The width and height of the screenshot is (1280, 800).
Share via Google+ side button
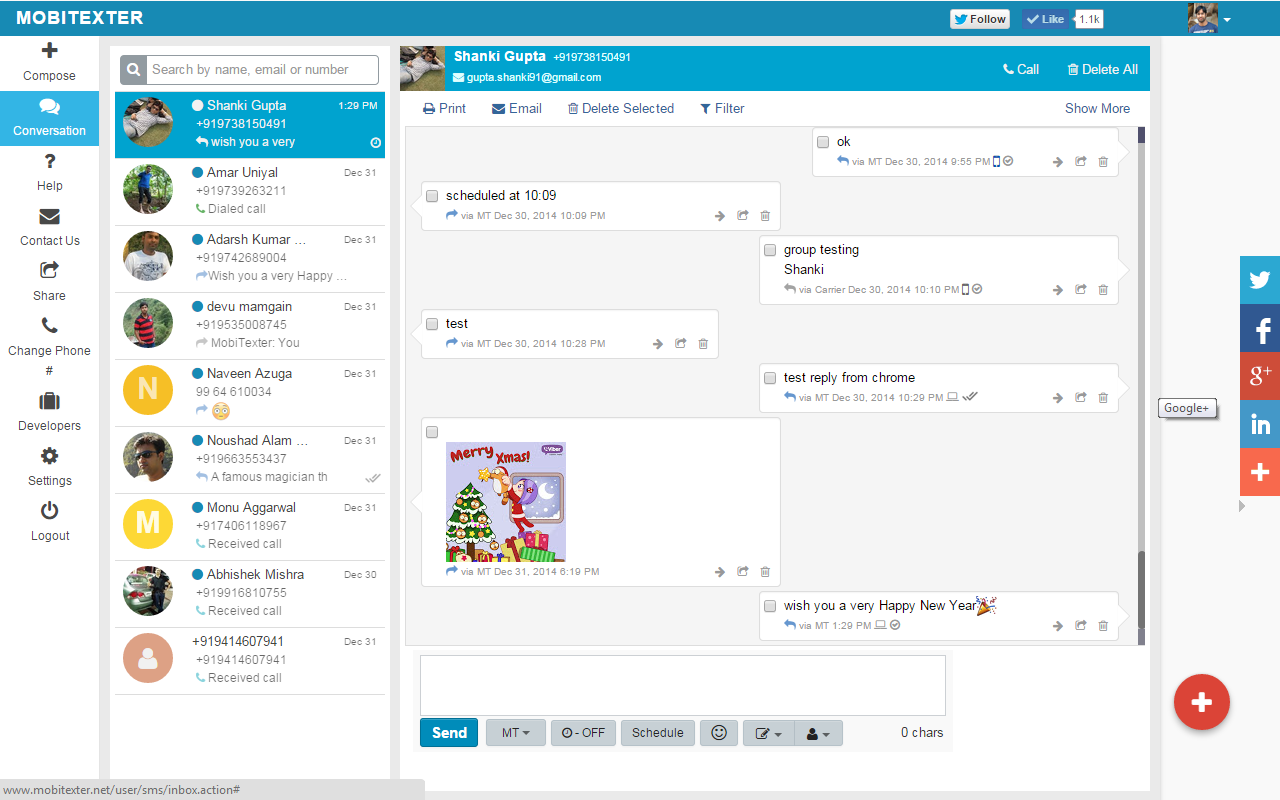click(1260, 376)
